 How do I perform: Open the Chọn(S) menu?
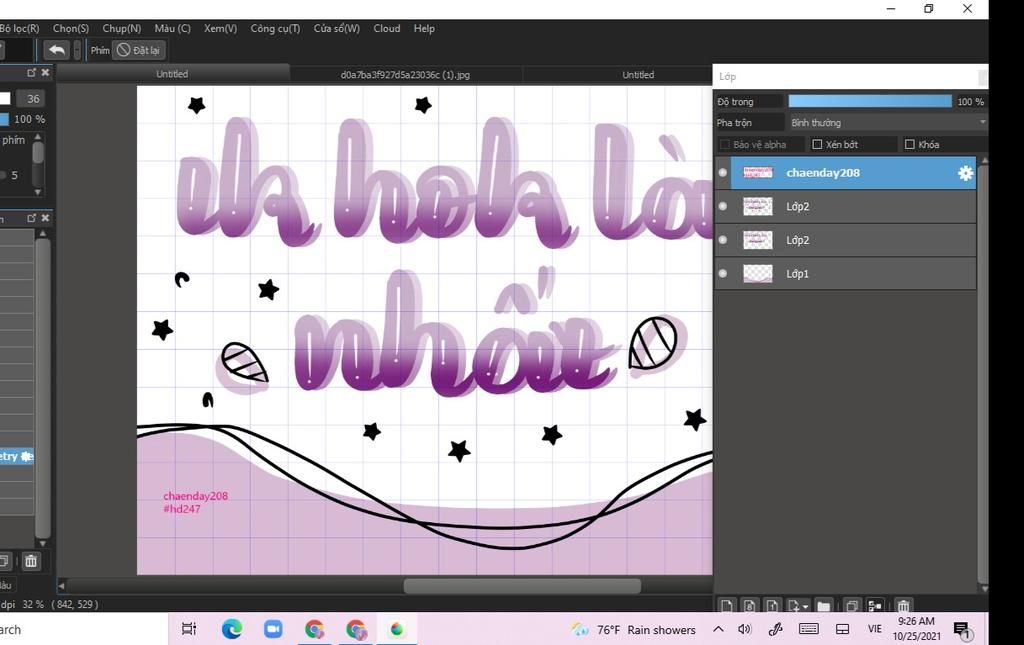click(71, 29)
